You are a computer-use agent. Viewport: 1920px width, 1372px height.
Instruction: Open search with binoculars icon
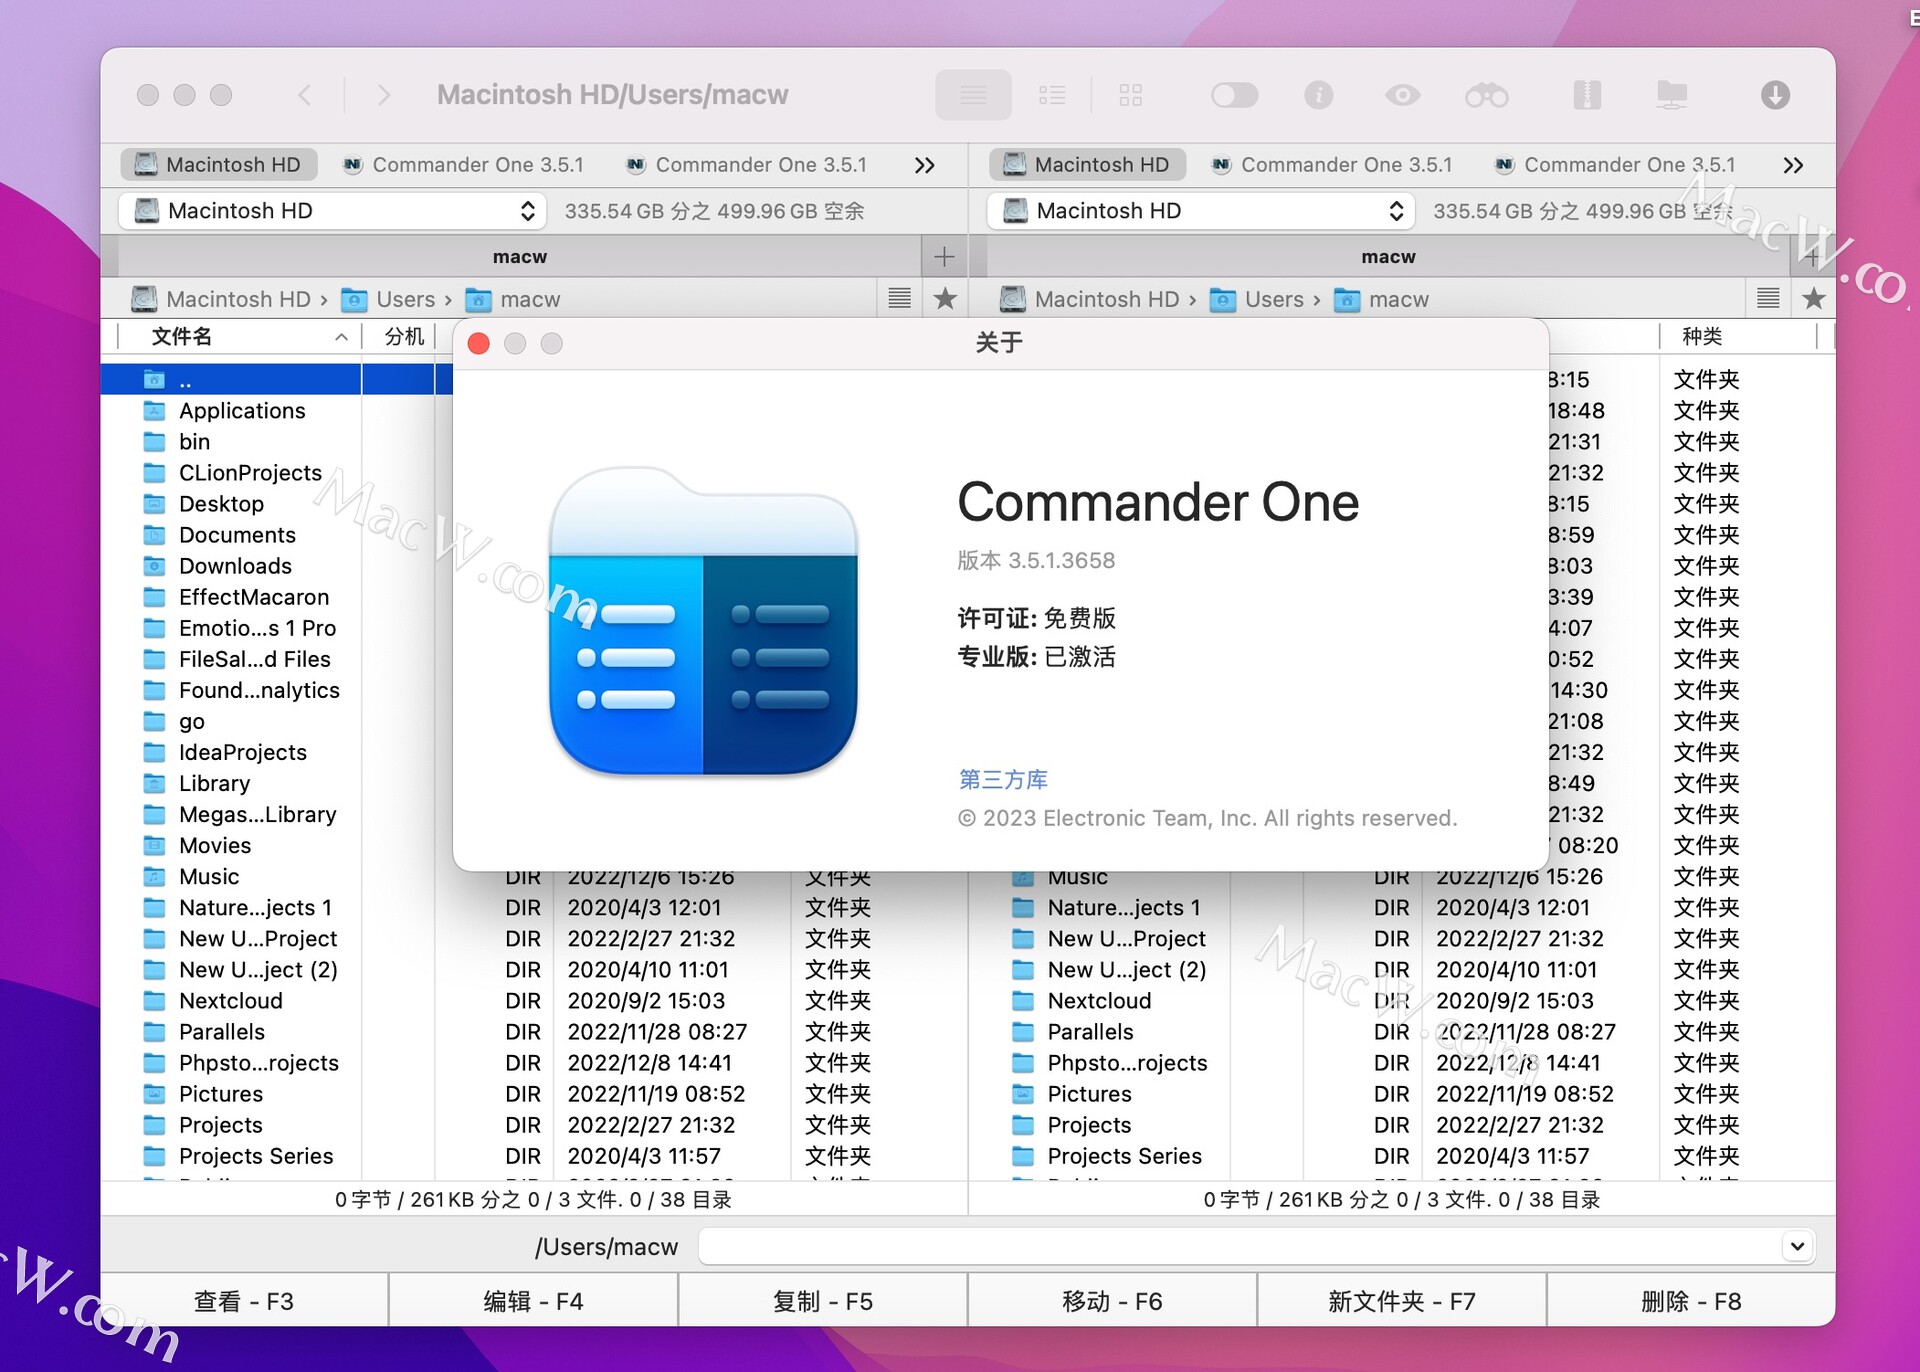(1487, 95)
